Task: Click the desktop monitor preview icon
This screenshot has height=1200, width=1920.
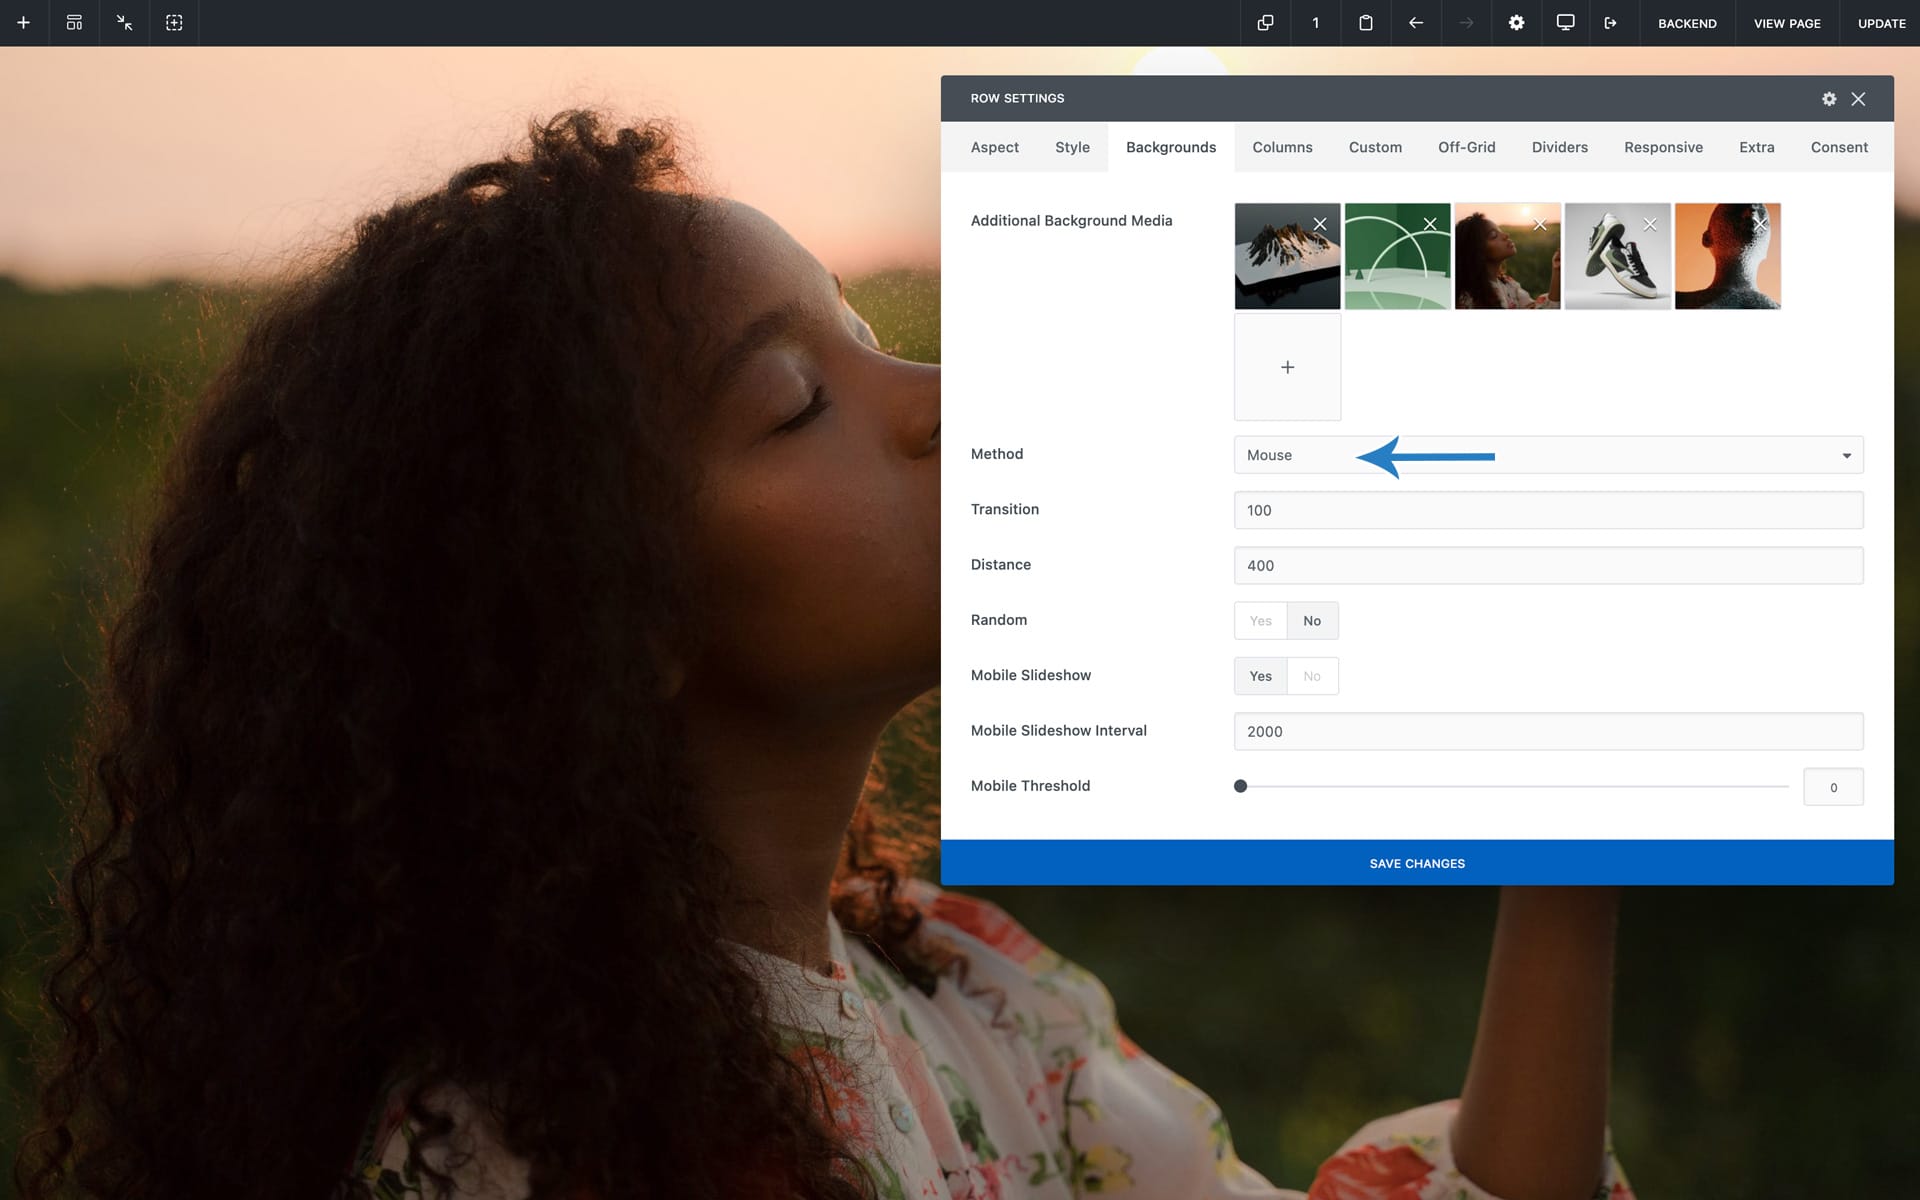Action: 1565,23
